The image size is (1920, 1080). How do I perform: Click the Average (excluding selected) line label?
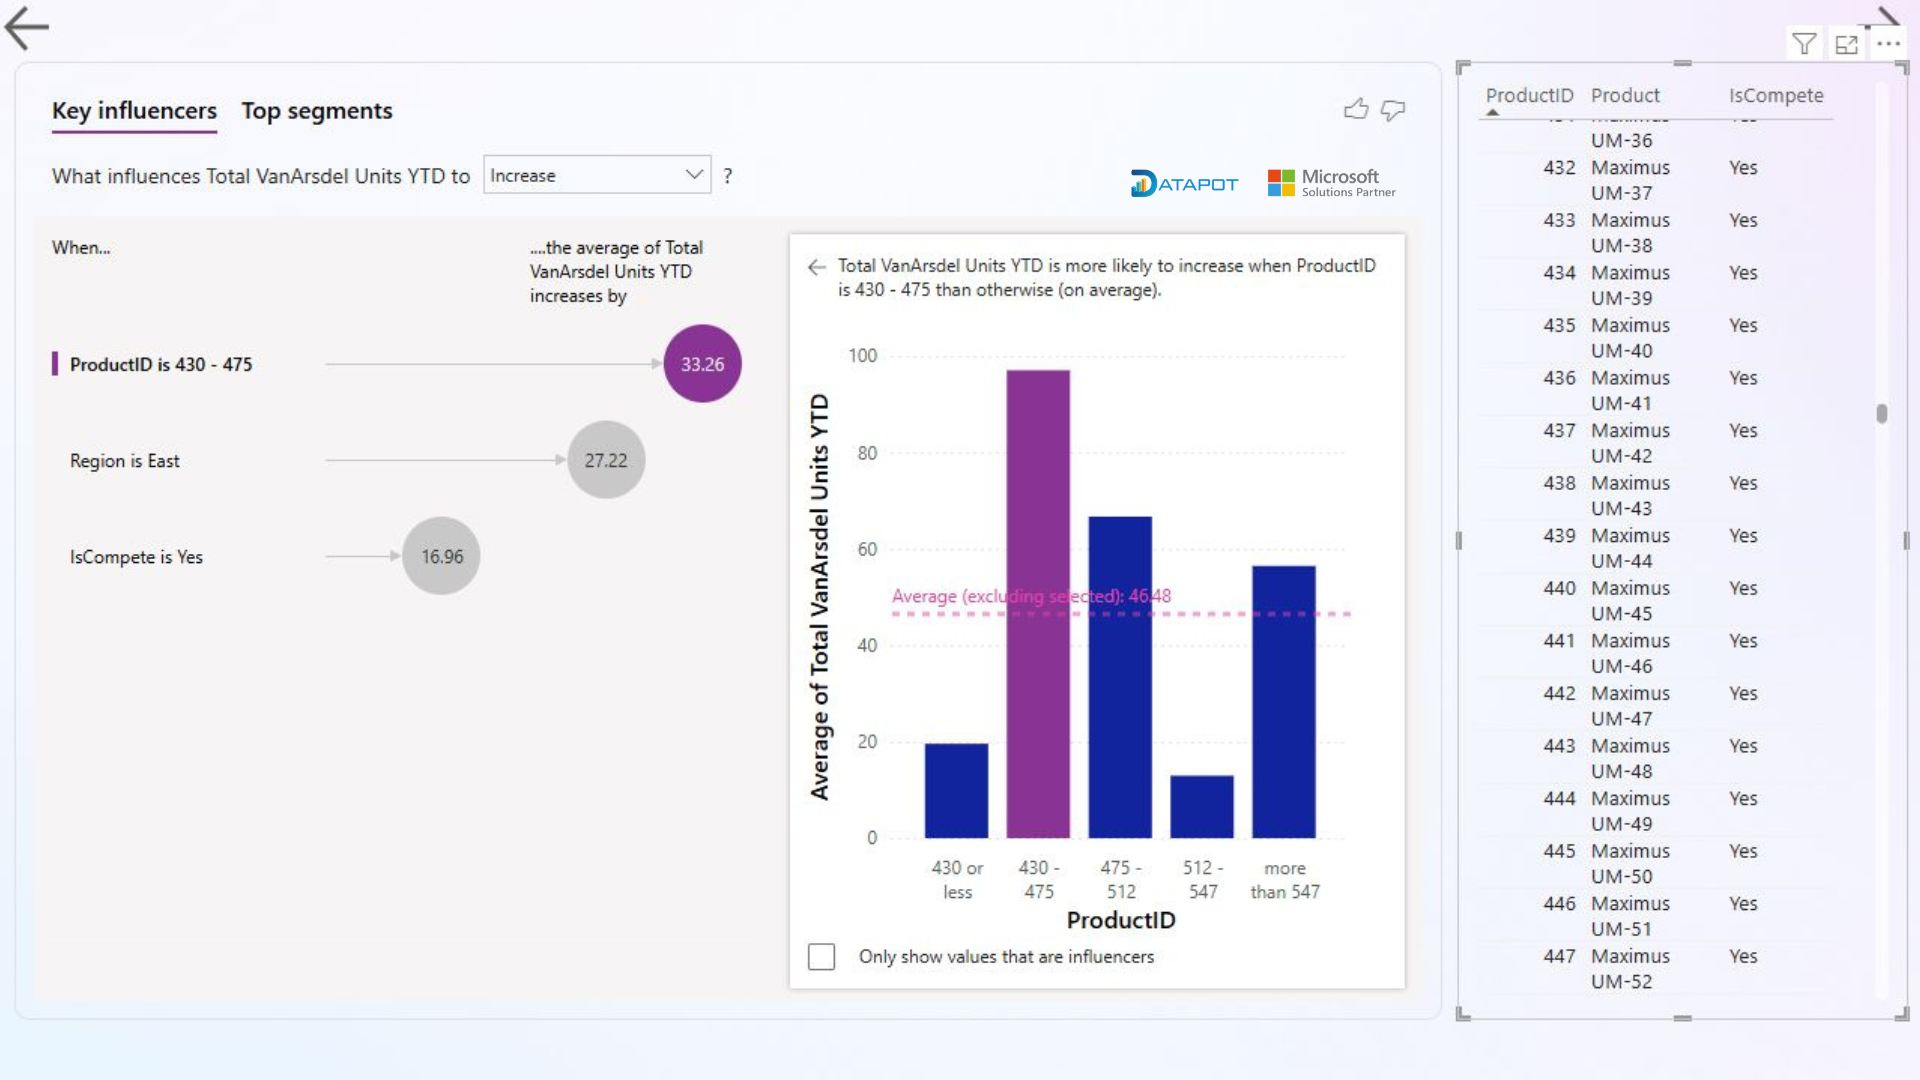[x=1031, y=596]
